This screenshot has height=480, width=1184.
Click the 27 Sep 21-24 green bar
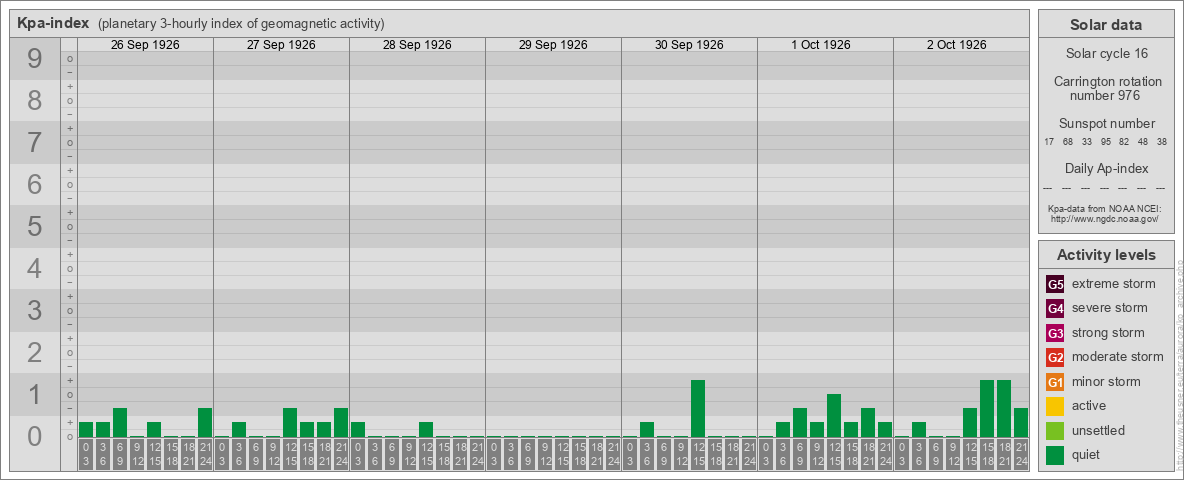[341, 423]
